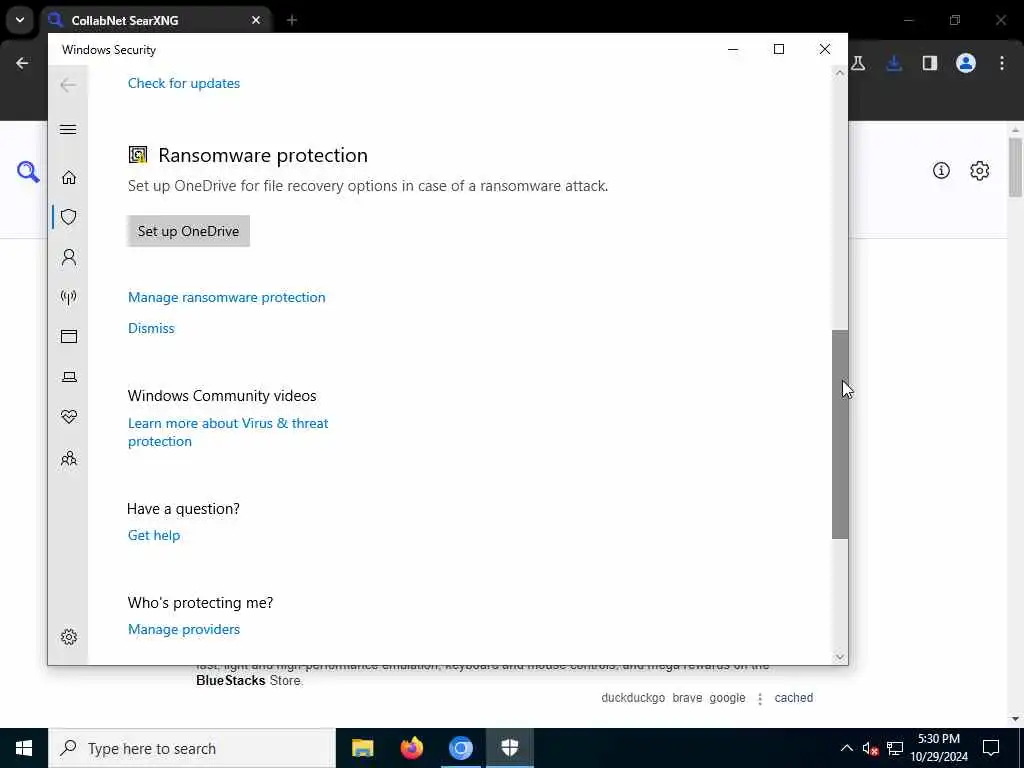Open Home in Windows Security sidebar
Image resolution: width=1024 pixels, height=768 pixels.
tap(69, 178)
